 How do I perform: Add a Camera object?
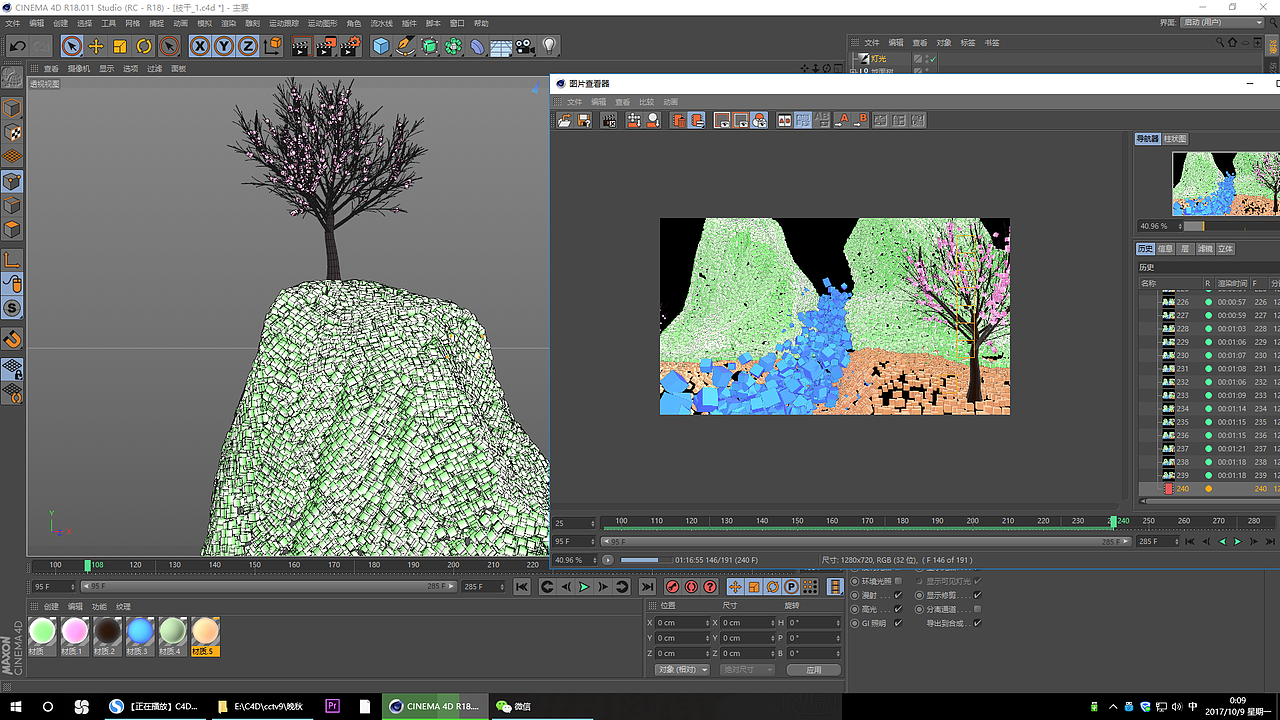pyautogui.click(x=526, y=46)
